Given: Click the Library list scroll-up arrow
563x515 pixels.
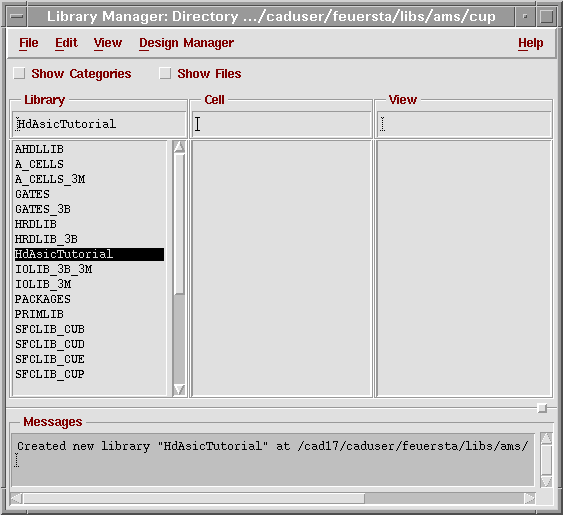Looking at the screenshot, I should pos(179,147).
